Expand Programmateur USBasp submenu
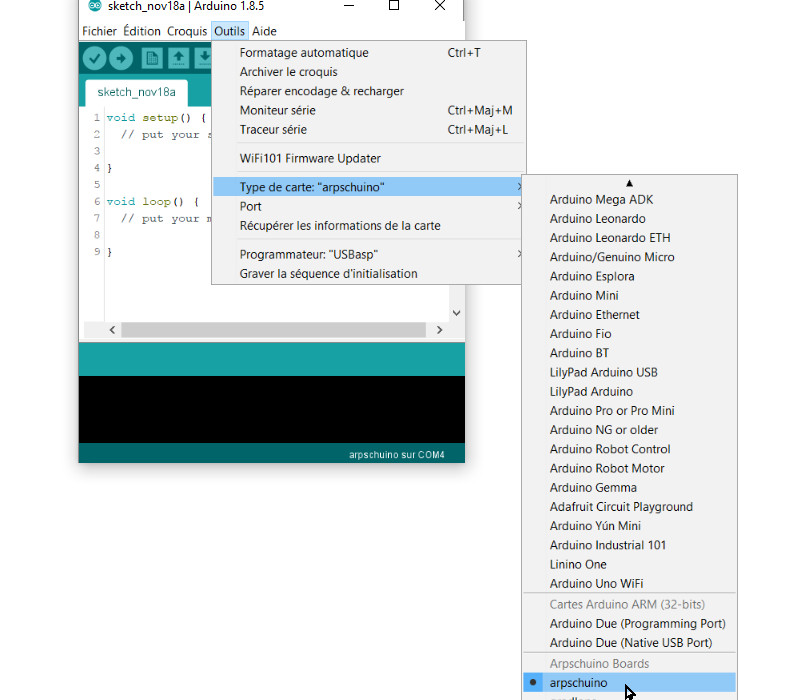 click(369, 254)
